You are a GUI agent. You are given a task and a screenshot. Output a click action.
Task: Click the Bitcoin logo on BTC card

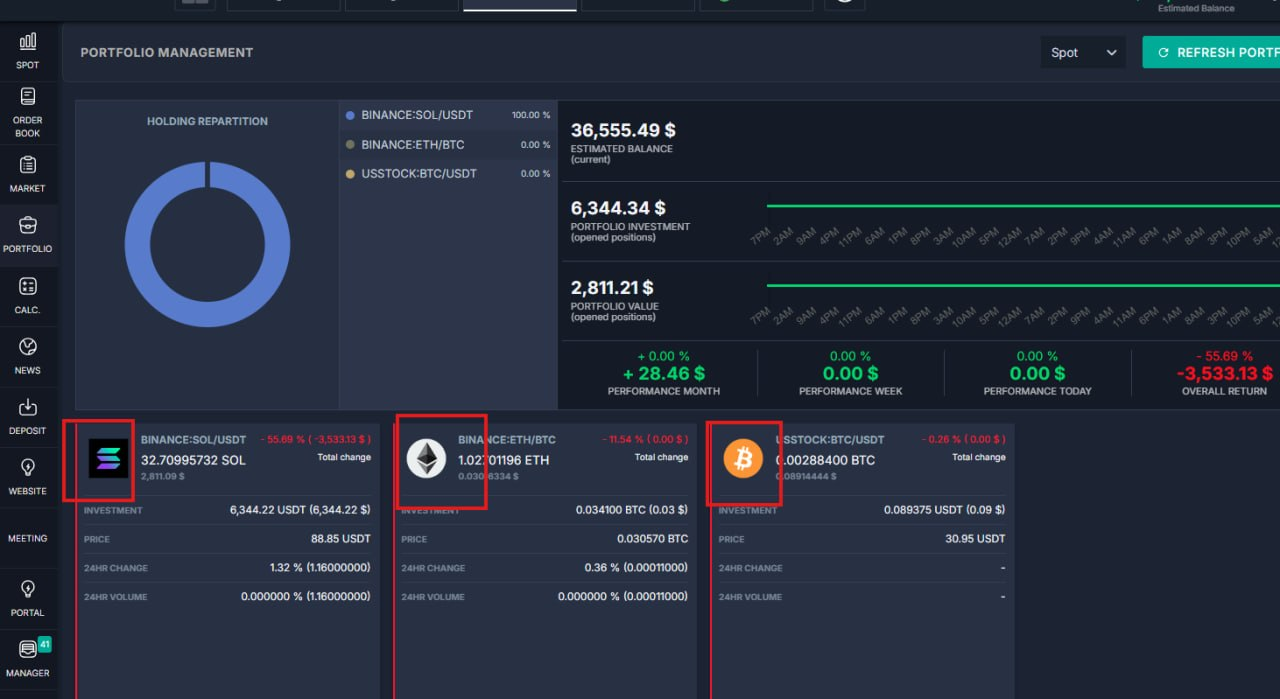pos(743,459)
